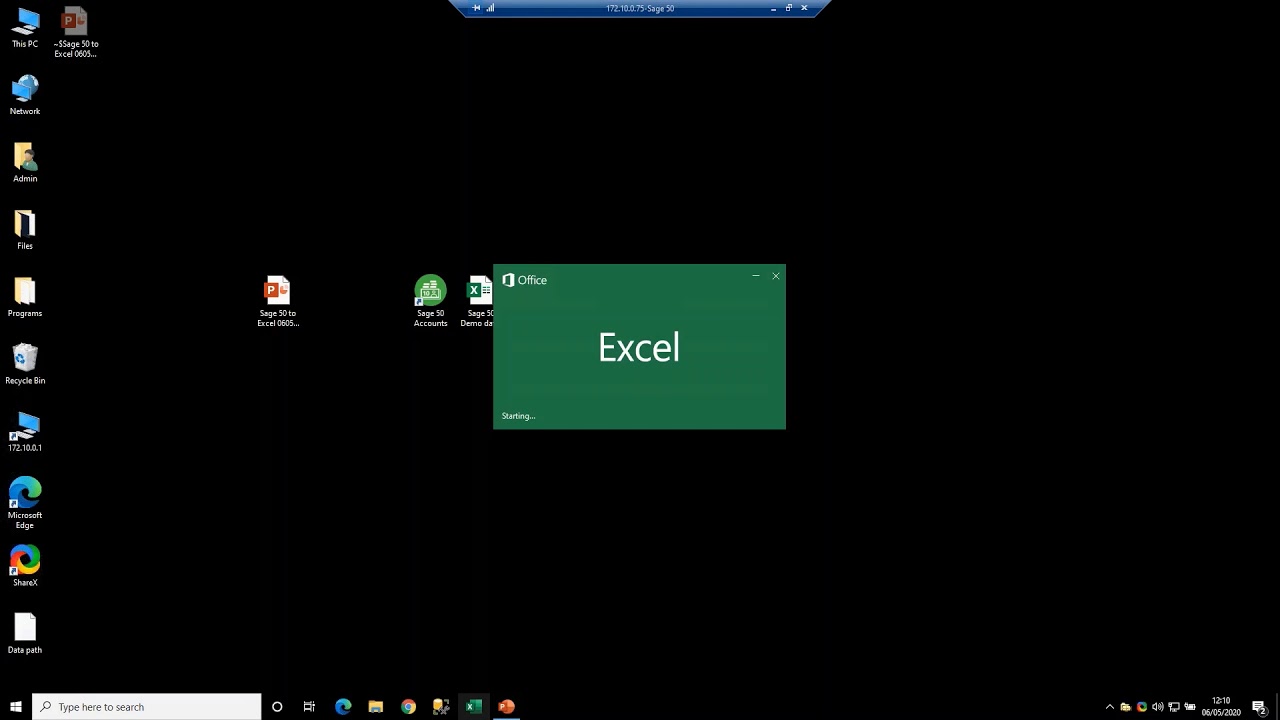This screenshot has height=720, width=1280.
Task: Minimize the Excel splash screen
Action: [755, 276]
